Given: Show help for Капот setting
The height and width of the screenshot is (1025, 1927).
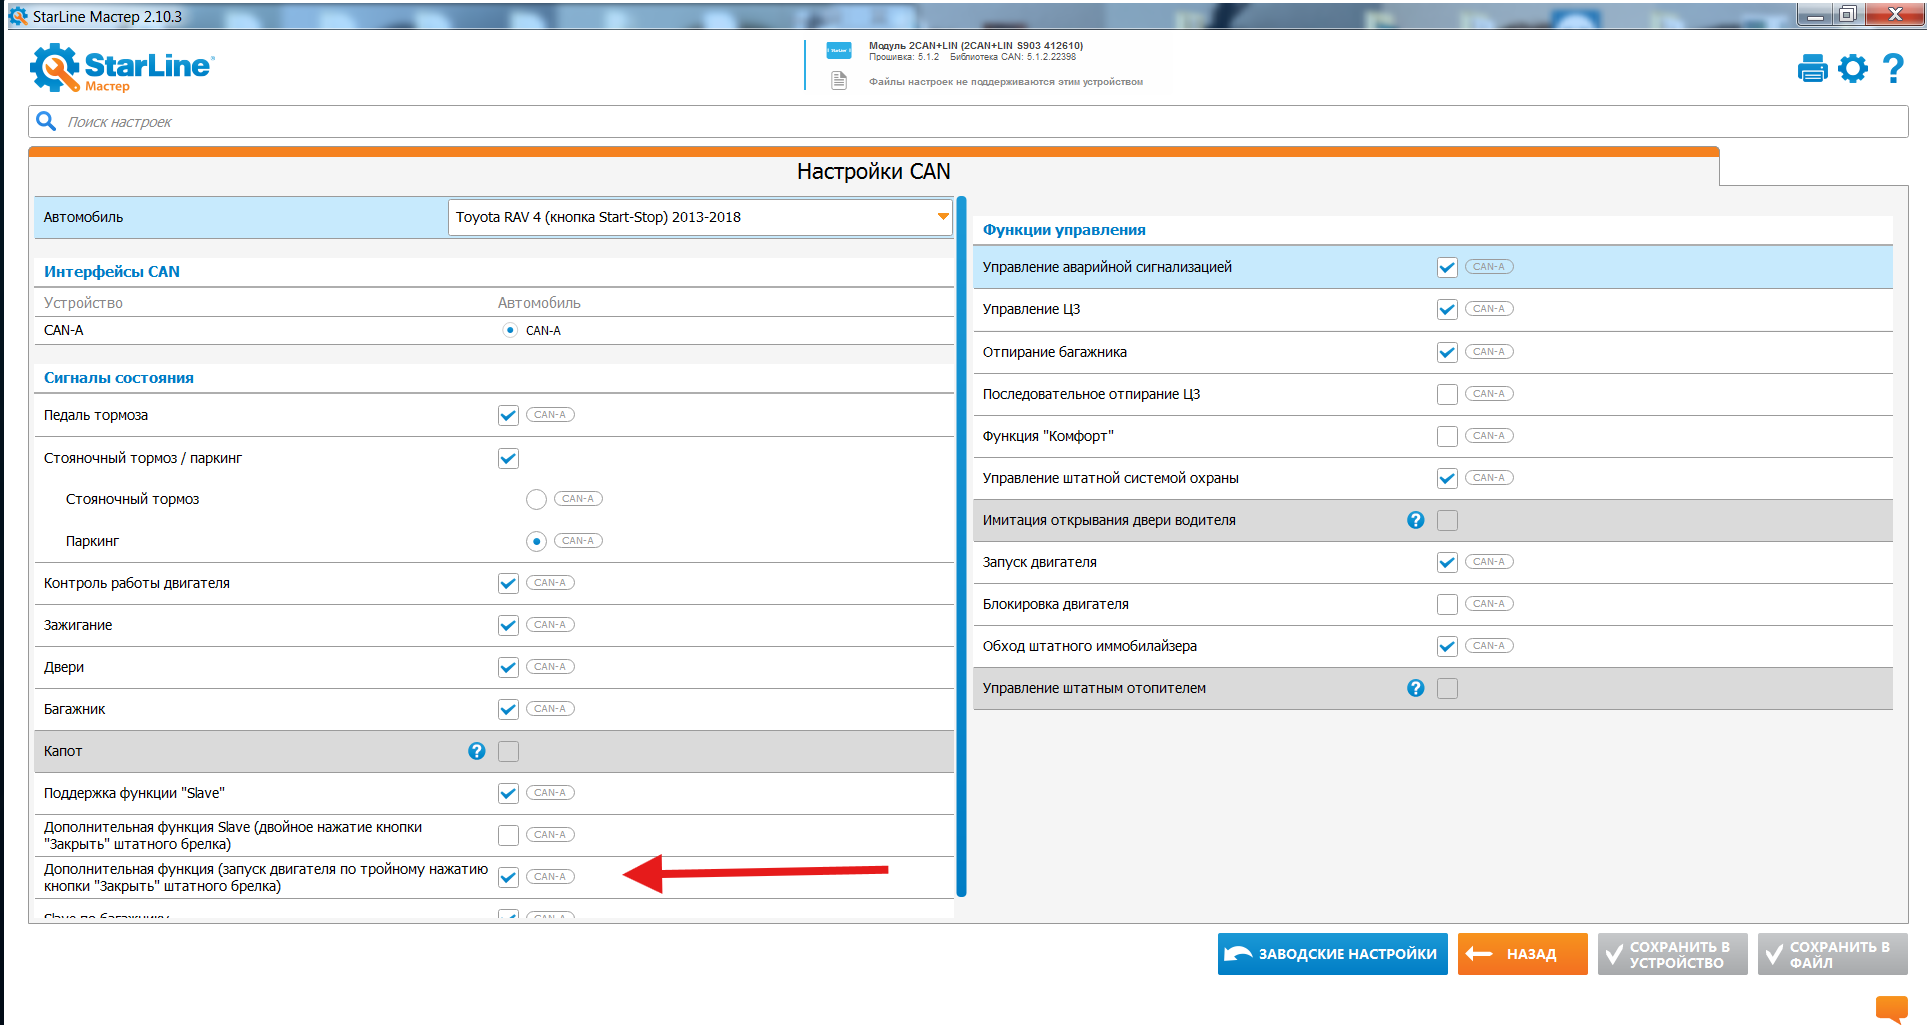Looking at the screenshot, I should [477, 751].
